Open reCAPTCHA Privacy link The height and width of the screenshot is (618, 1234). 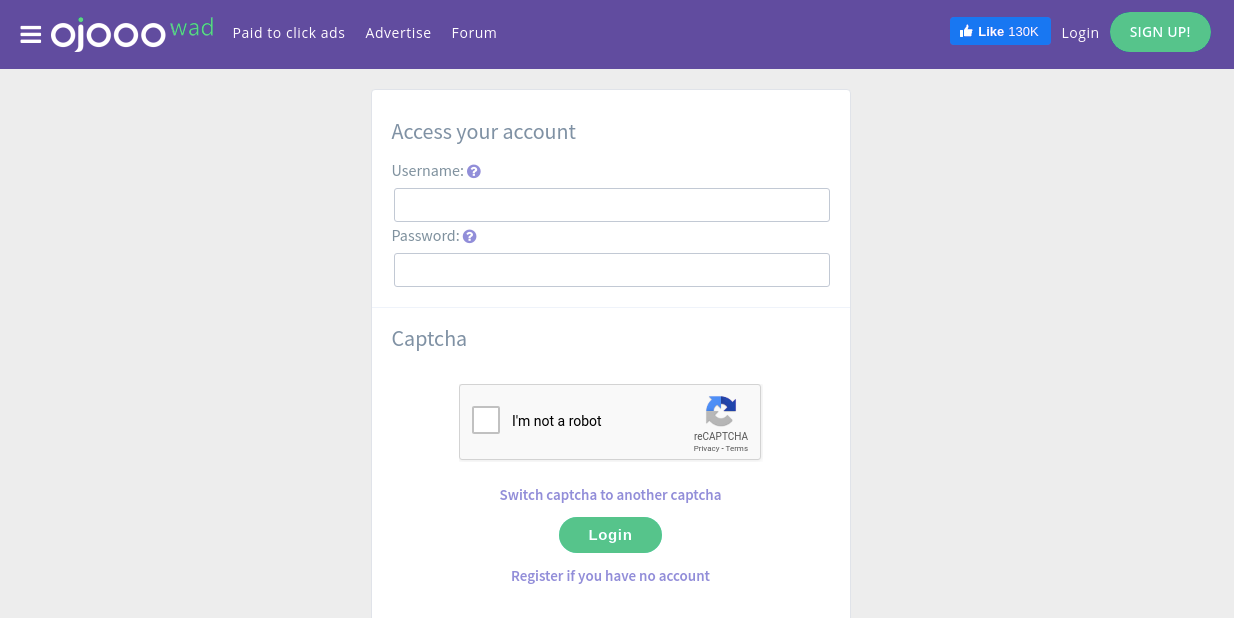click(706, 449)
